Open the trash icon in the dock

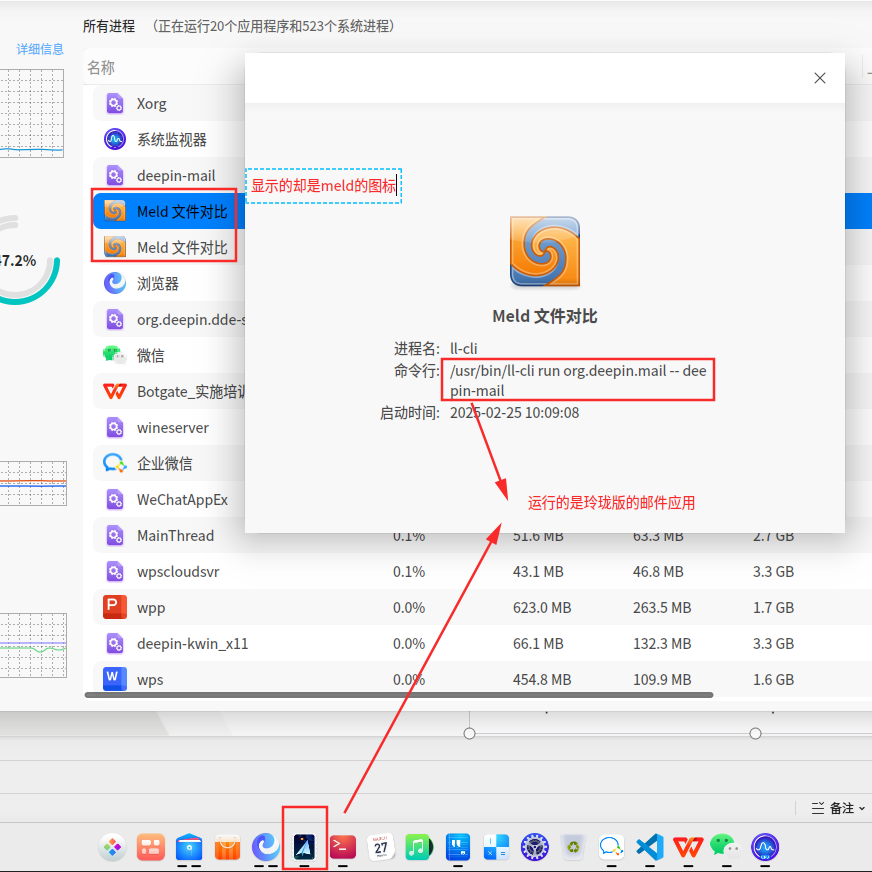pyautogui.click(x=573, y=847)
